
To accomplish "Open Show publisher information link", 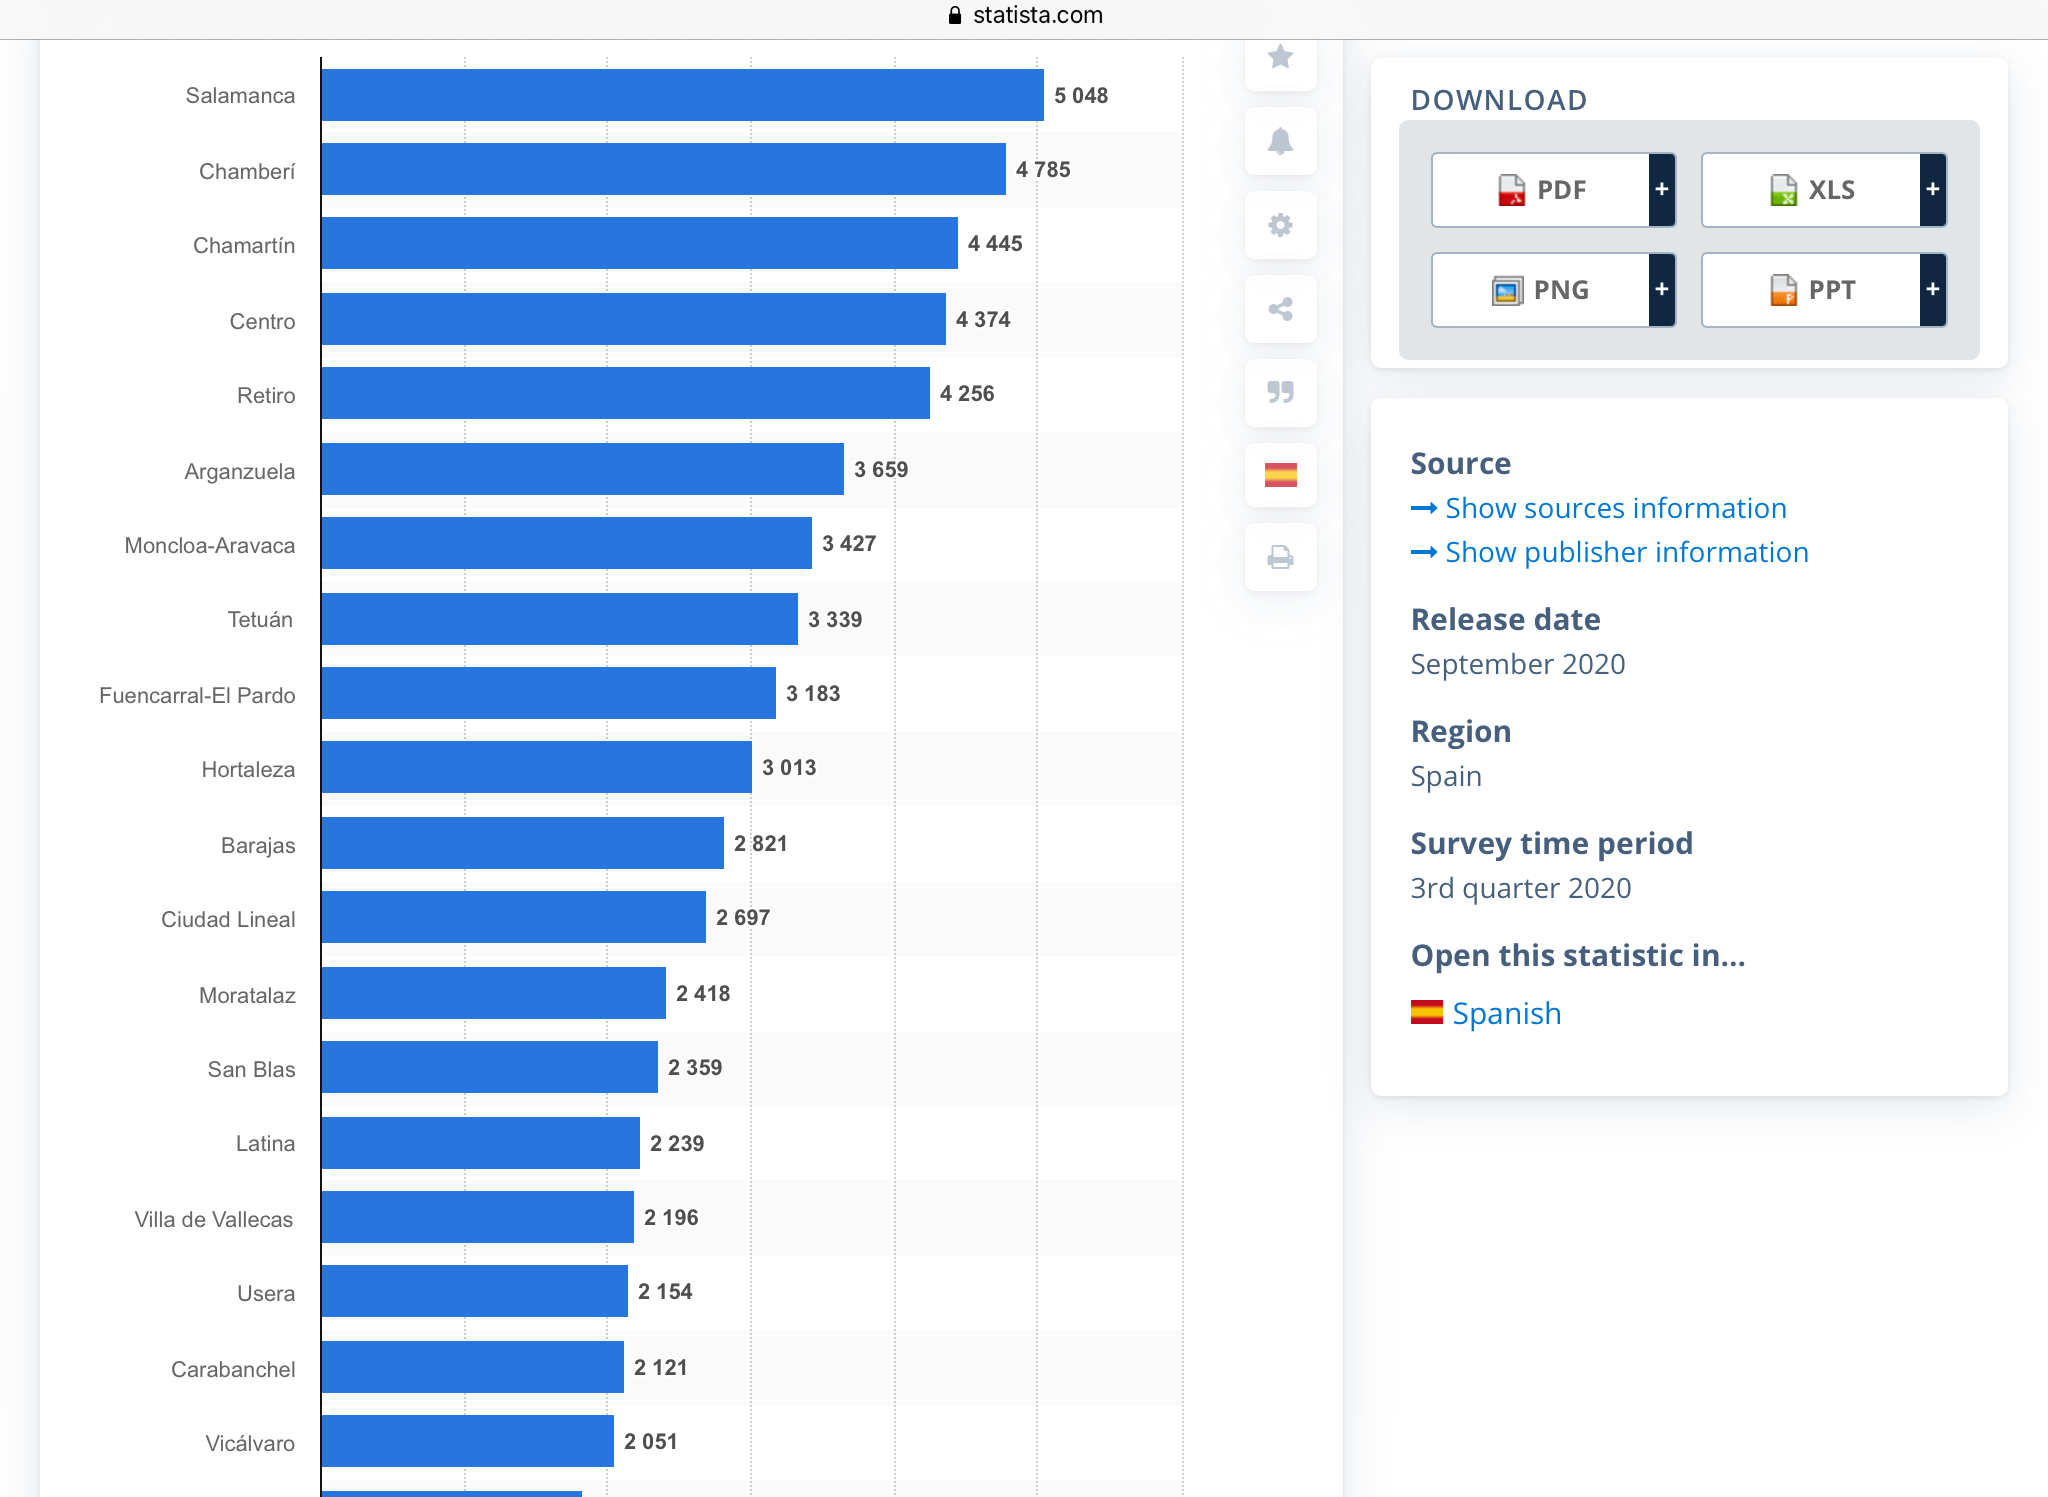I will tap(1626, 552).
